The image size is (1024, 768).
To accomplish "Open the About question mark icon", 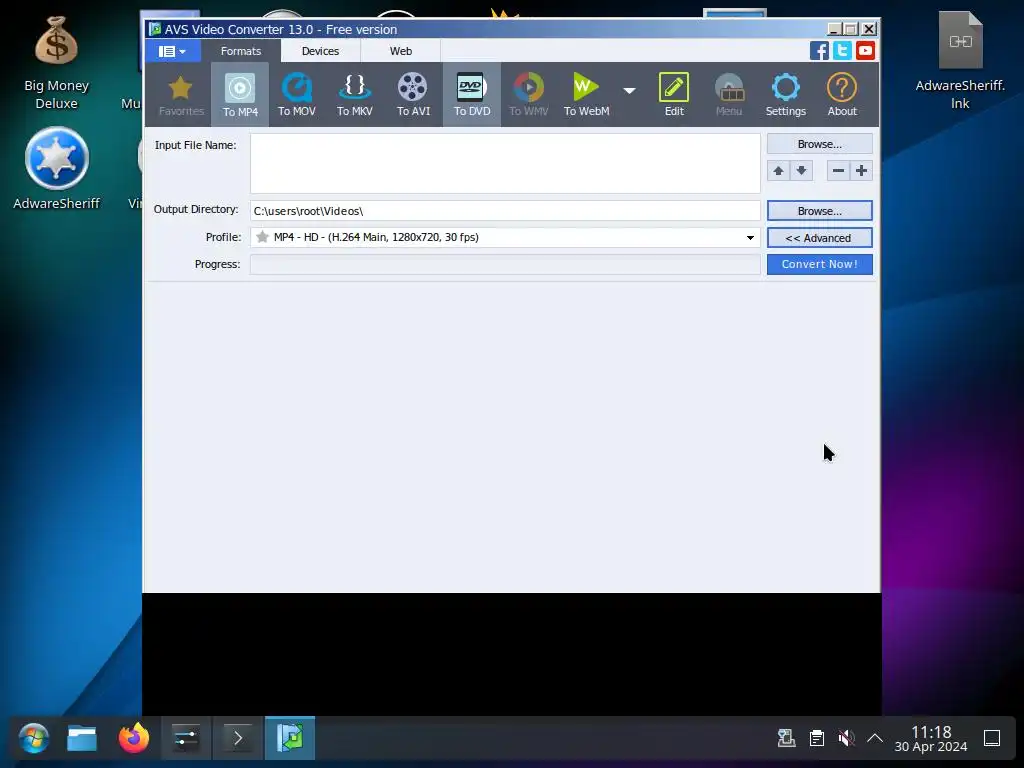I will point(842,95).
